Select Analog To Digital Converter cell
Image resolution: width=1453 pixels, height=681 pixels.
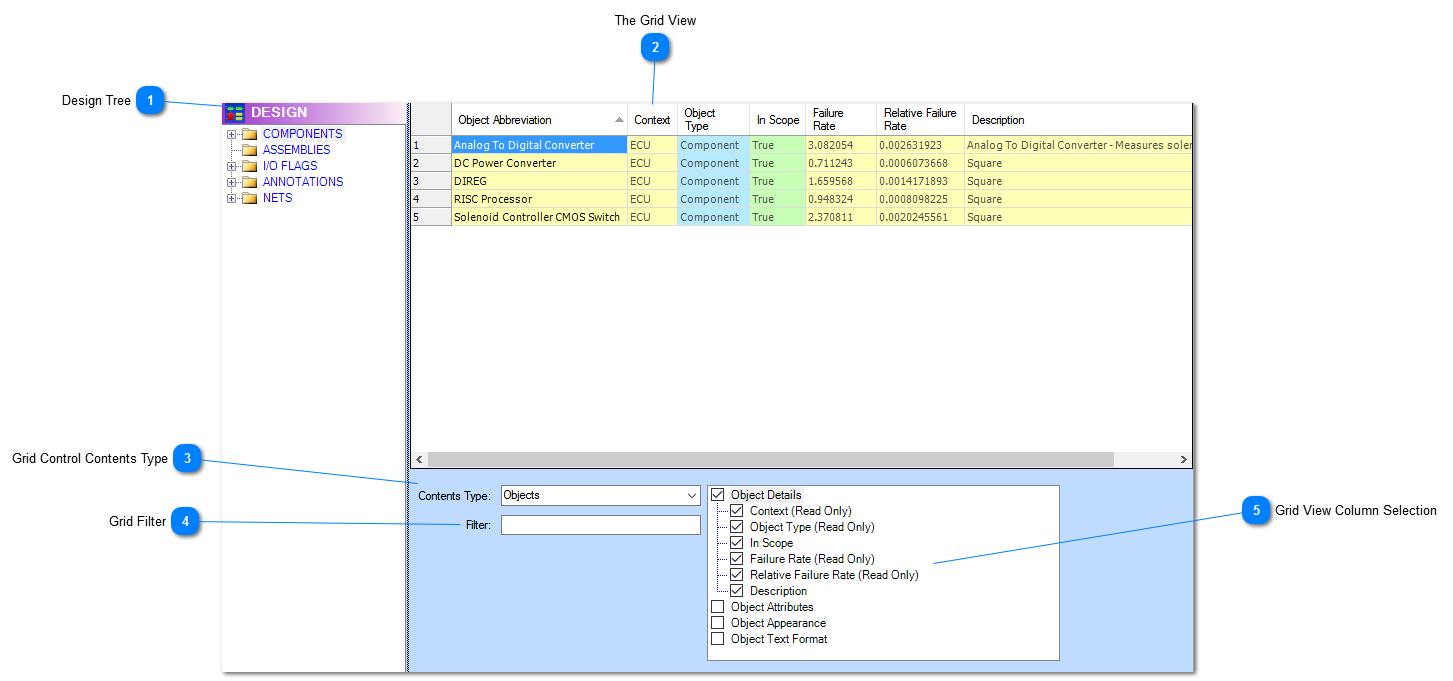point(539,145)
